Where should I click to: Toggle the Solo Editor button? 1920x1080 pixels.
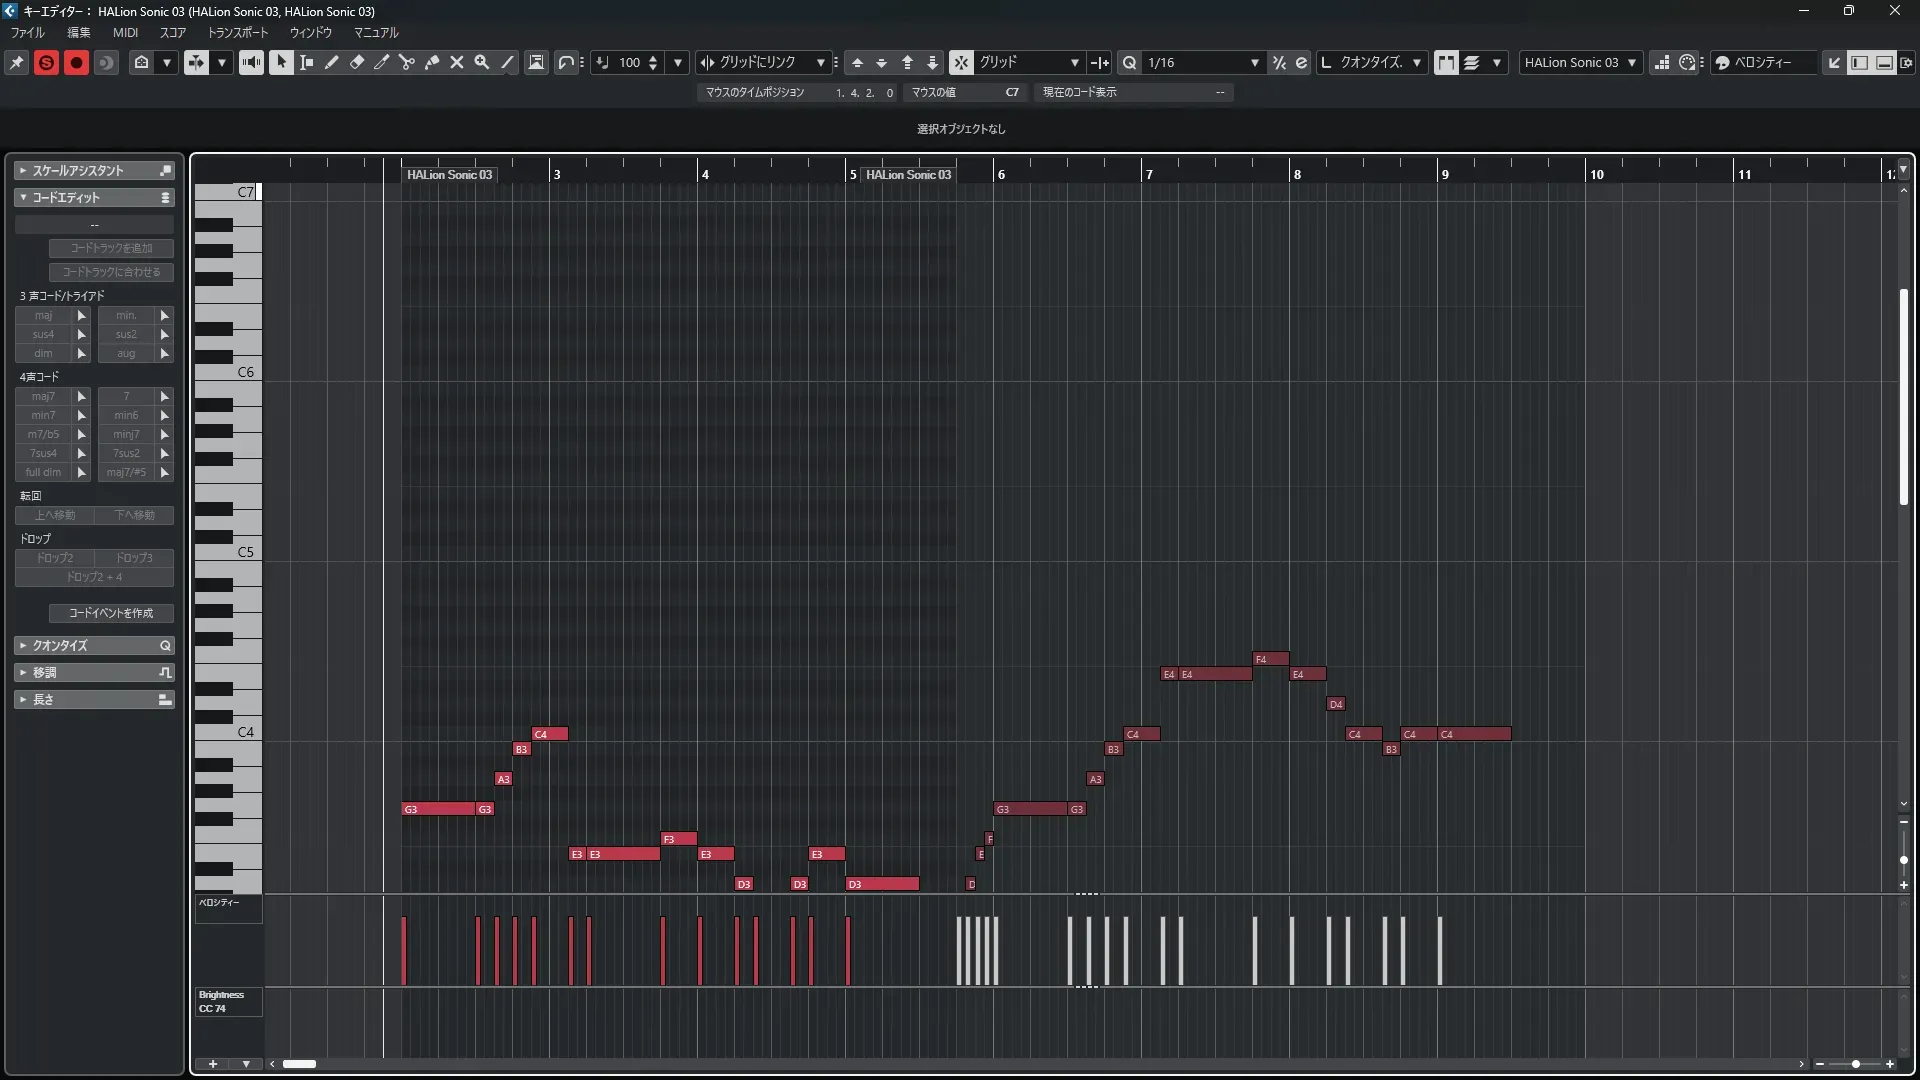tap(46, 62)
